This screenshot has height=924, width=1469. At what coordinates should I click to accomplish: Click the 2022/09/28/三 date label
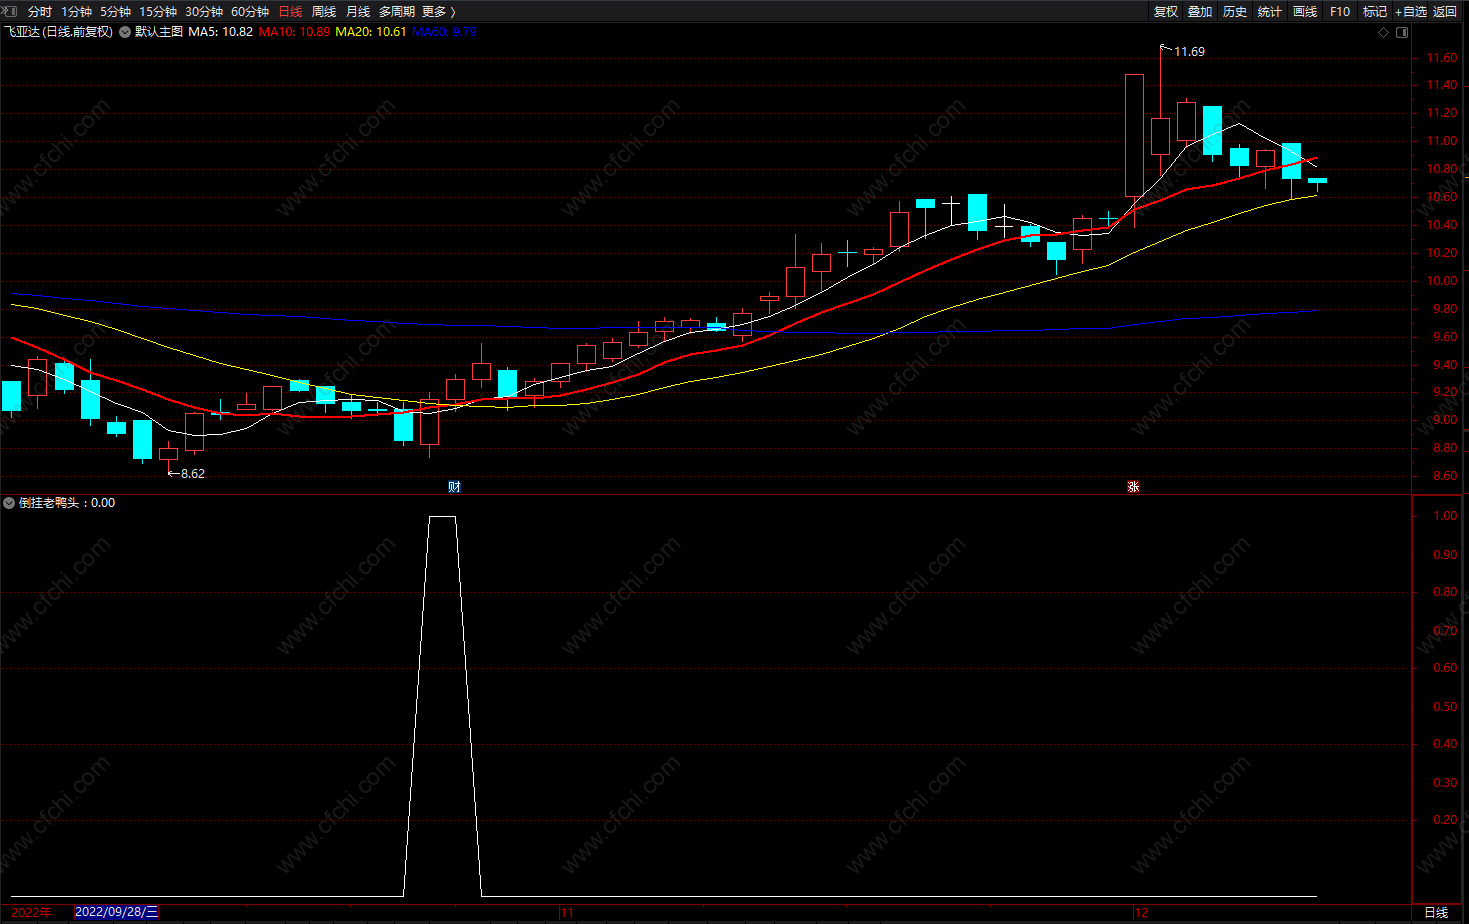116,912
